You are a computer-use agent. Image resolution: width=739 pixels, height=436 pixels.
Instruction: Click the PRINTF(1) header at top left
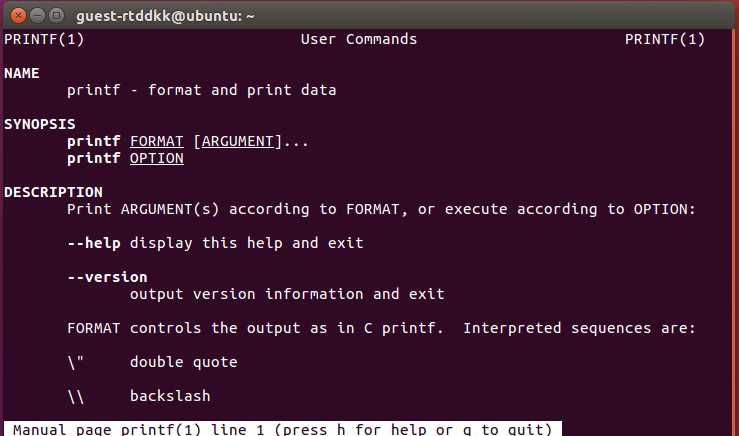(44, 40)
